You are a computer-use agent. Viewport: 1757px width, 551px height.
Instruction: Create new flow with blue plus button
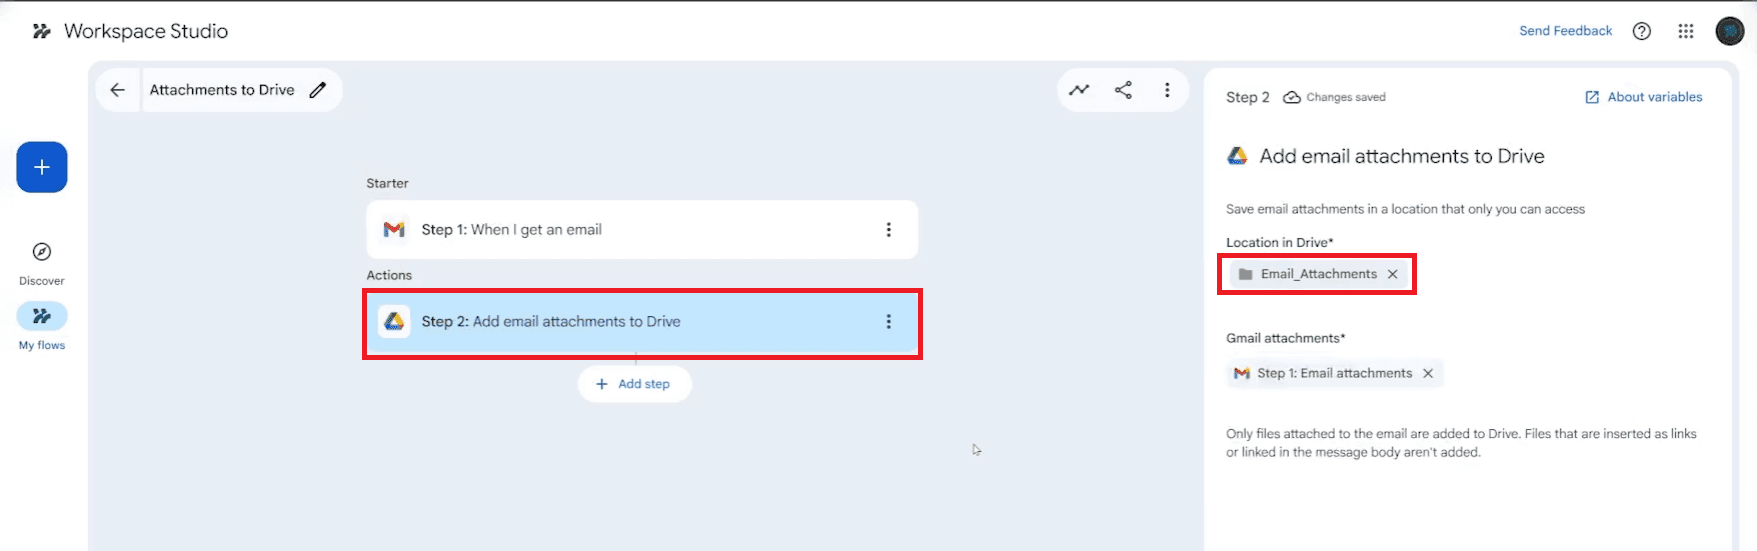click(x=42, y=167)
